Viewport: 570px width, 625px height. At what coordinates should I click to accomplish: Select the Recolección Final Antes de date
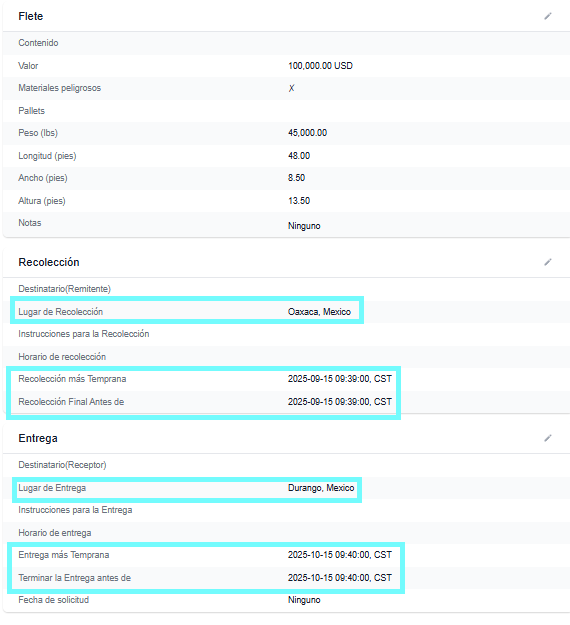(x=340, y=401)
